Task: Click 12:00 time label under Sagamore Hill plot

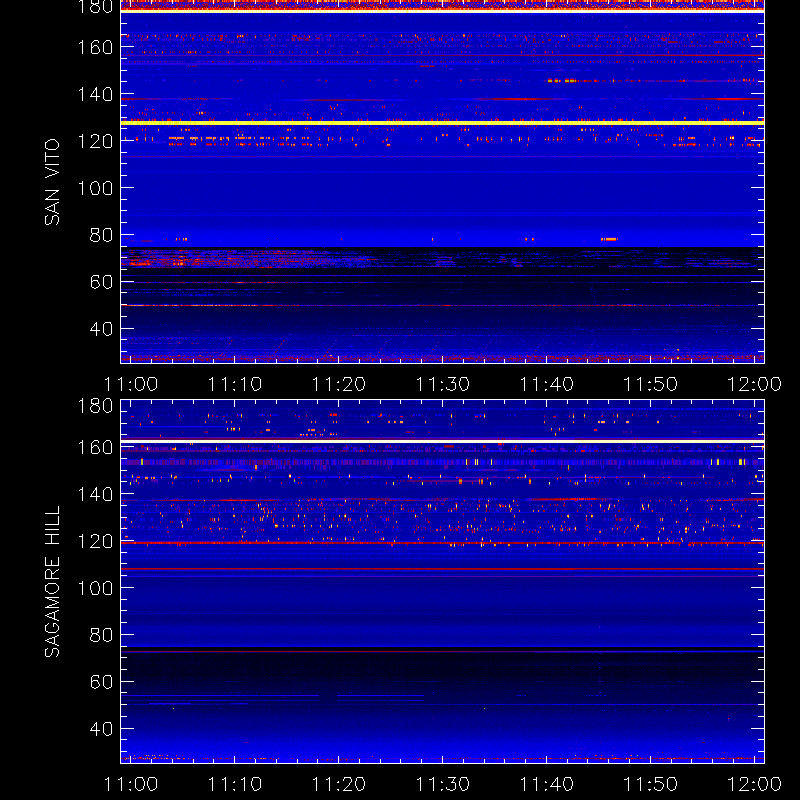Action: 754,784
